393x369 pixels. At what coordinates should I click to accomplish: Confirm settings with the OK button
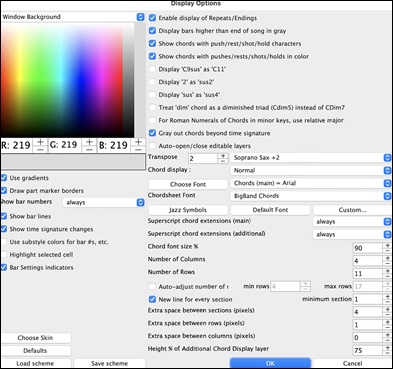pos(270,363)
